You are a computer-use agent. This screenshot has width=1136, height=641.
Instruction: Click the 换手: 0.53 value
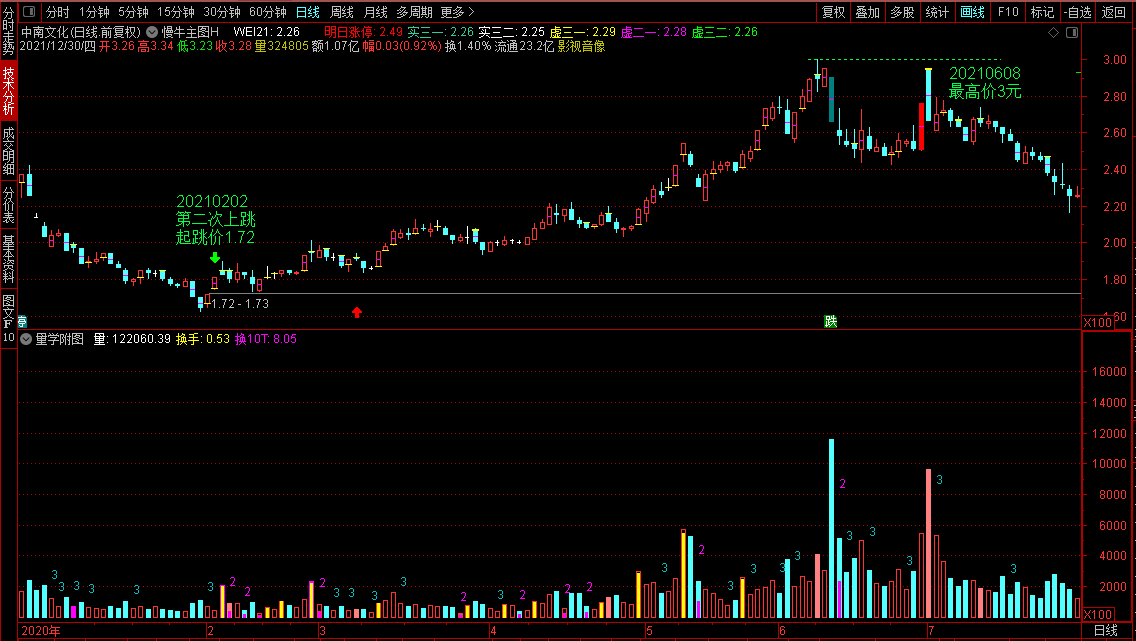tap(203, 339)
